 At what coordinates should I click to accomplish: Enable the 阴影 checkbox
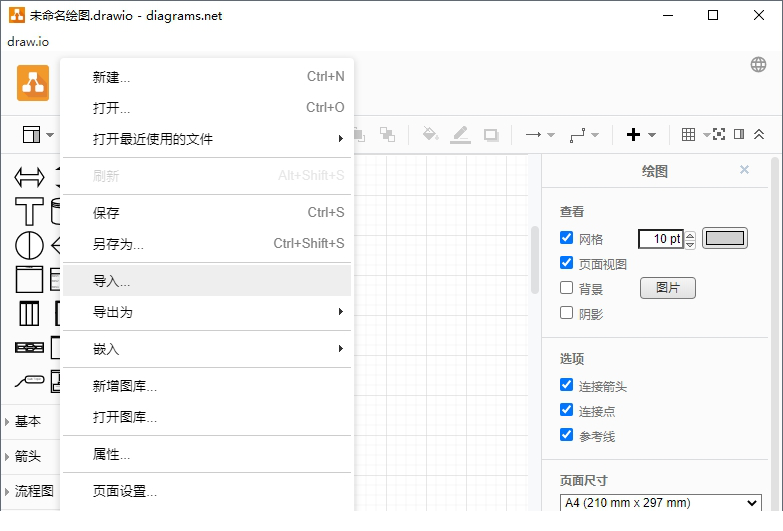tap(566, 313)
